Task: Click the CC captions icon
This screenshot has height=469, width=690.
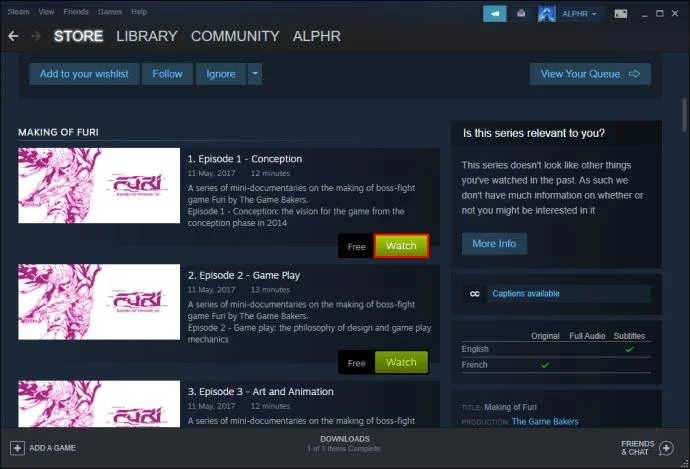Action: click(474, 294)
